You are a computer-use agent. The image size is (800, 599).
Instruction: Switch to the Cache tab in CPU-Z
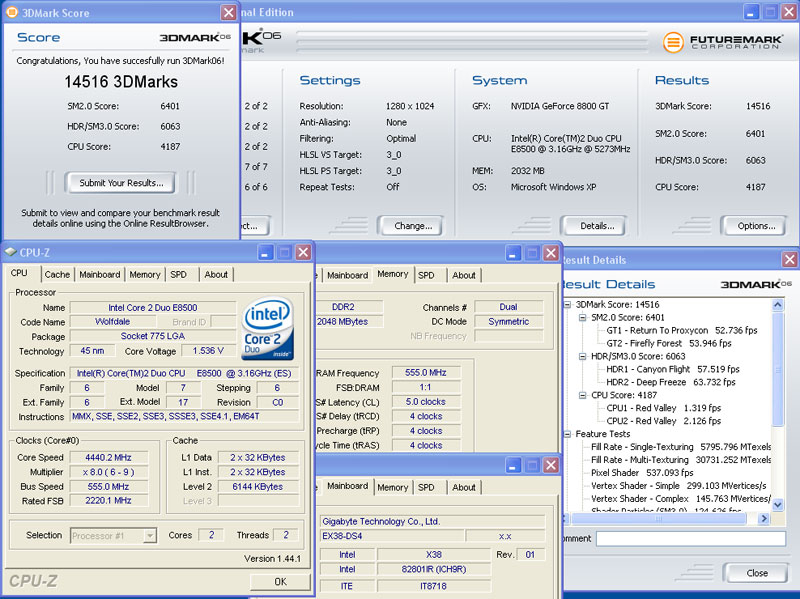tap(57, 274)
